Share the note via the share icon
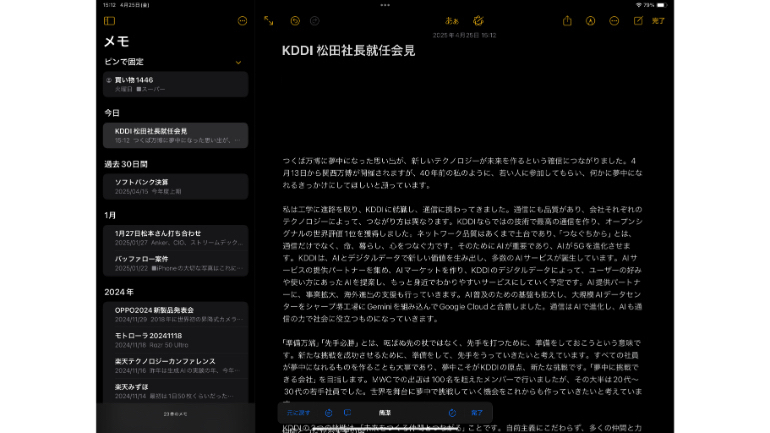 point(567,21)
